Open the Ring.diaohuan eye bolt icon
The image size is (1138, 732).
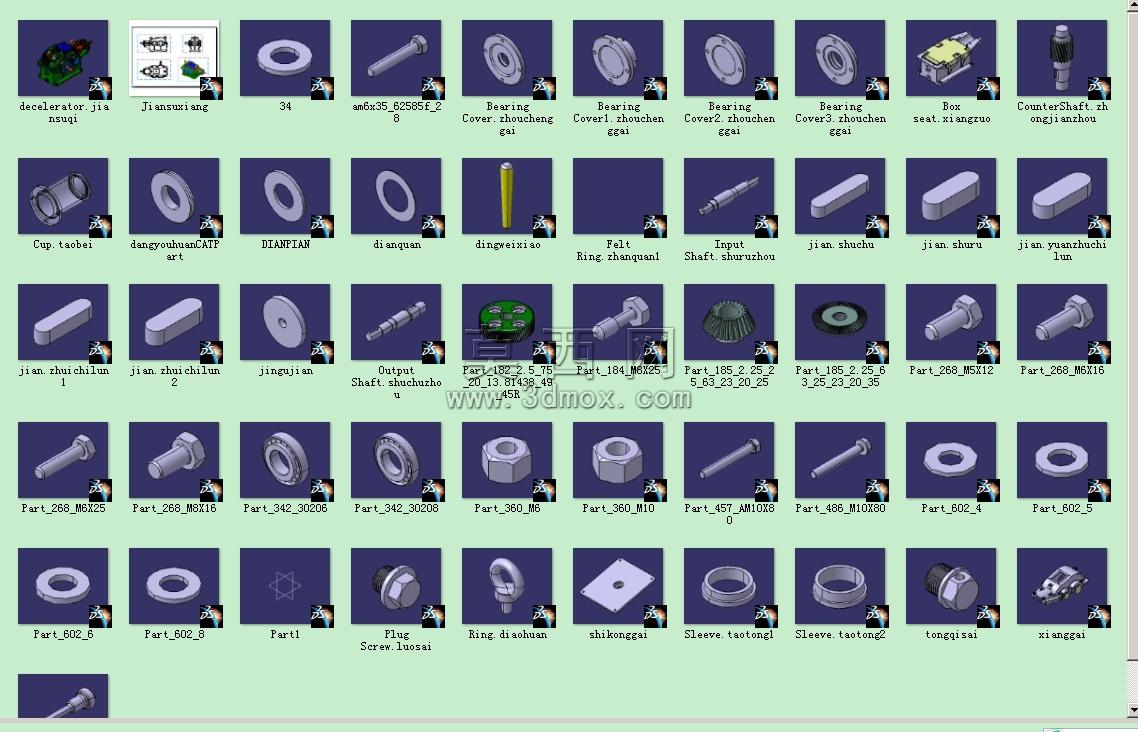tap(507, 586)
